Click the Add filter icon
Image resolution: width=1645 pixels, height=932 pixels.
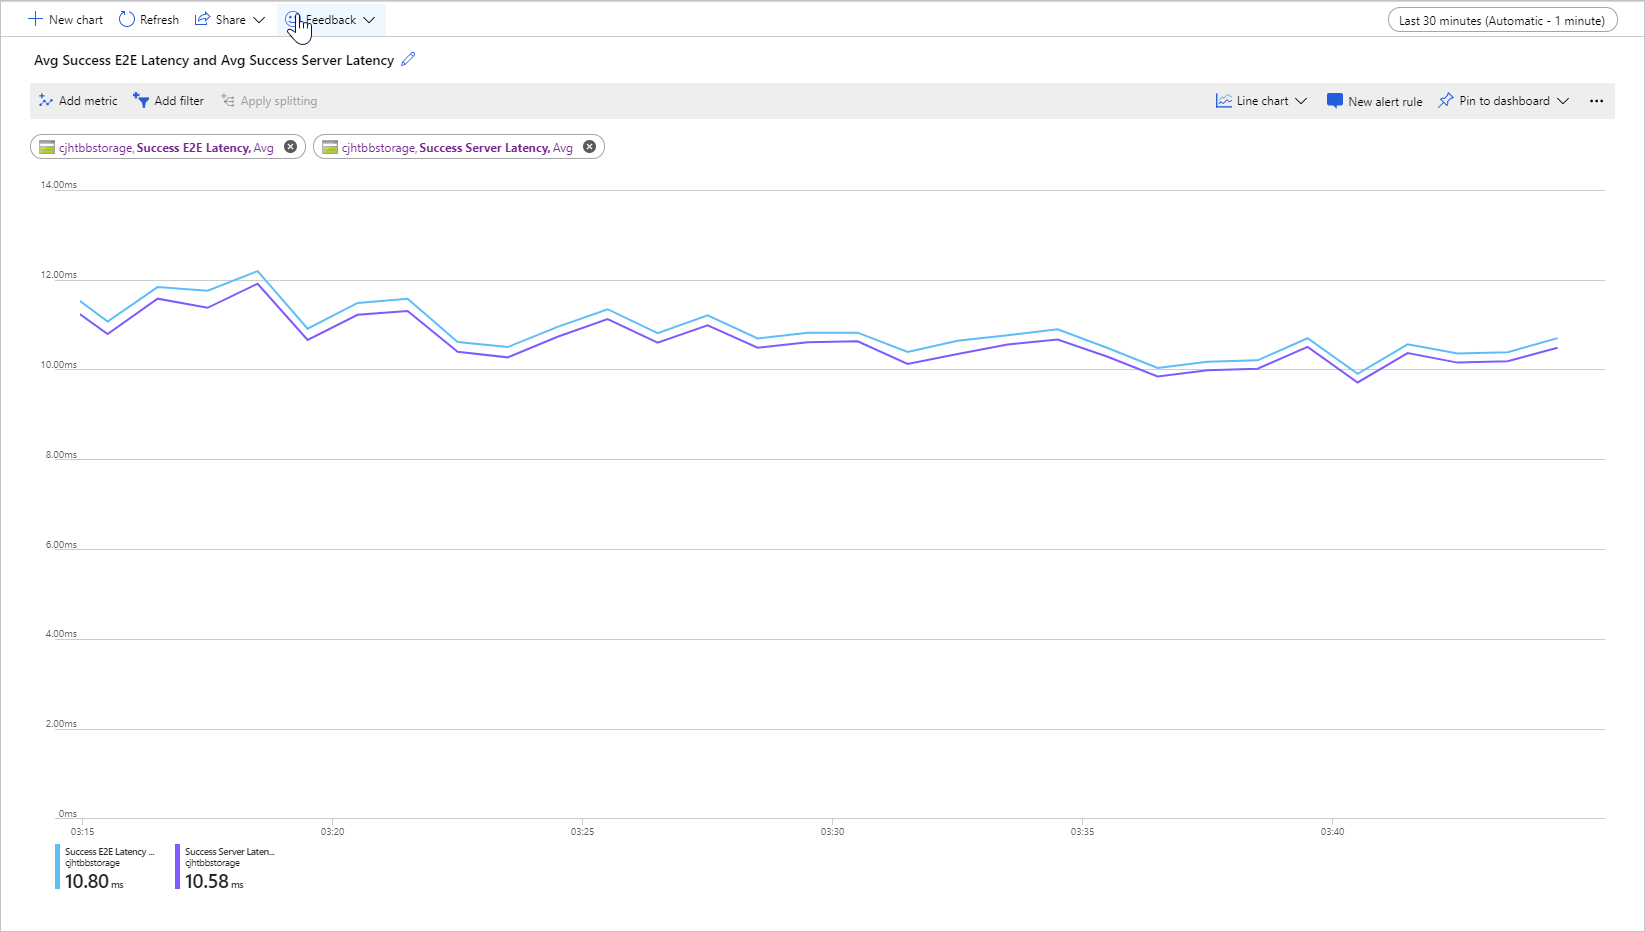tap(141, 100)
